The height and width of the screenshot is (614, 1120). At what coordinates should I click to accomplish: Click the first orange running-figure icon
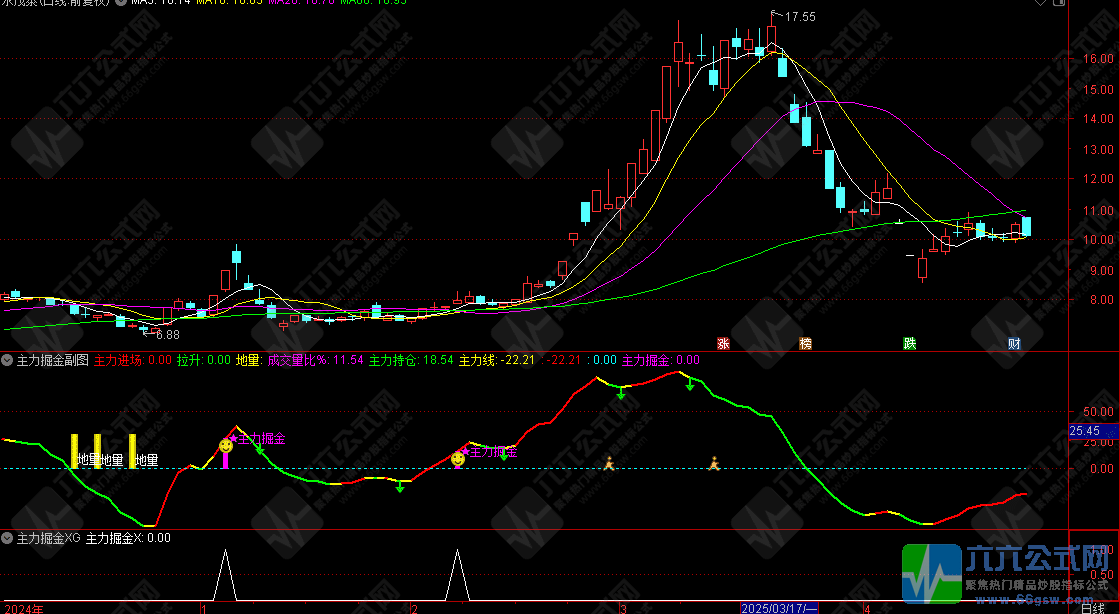(x=608, y=462)
